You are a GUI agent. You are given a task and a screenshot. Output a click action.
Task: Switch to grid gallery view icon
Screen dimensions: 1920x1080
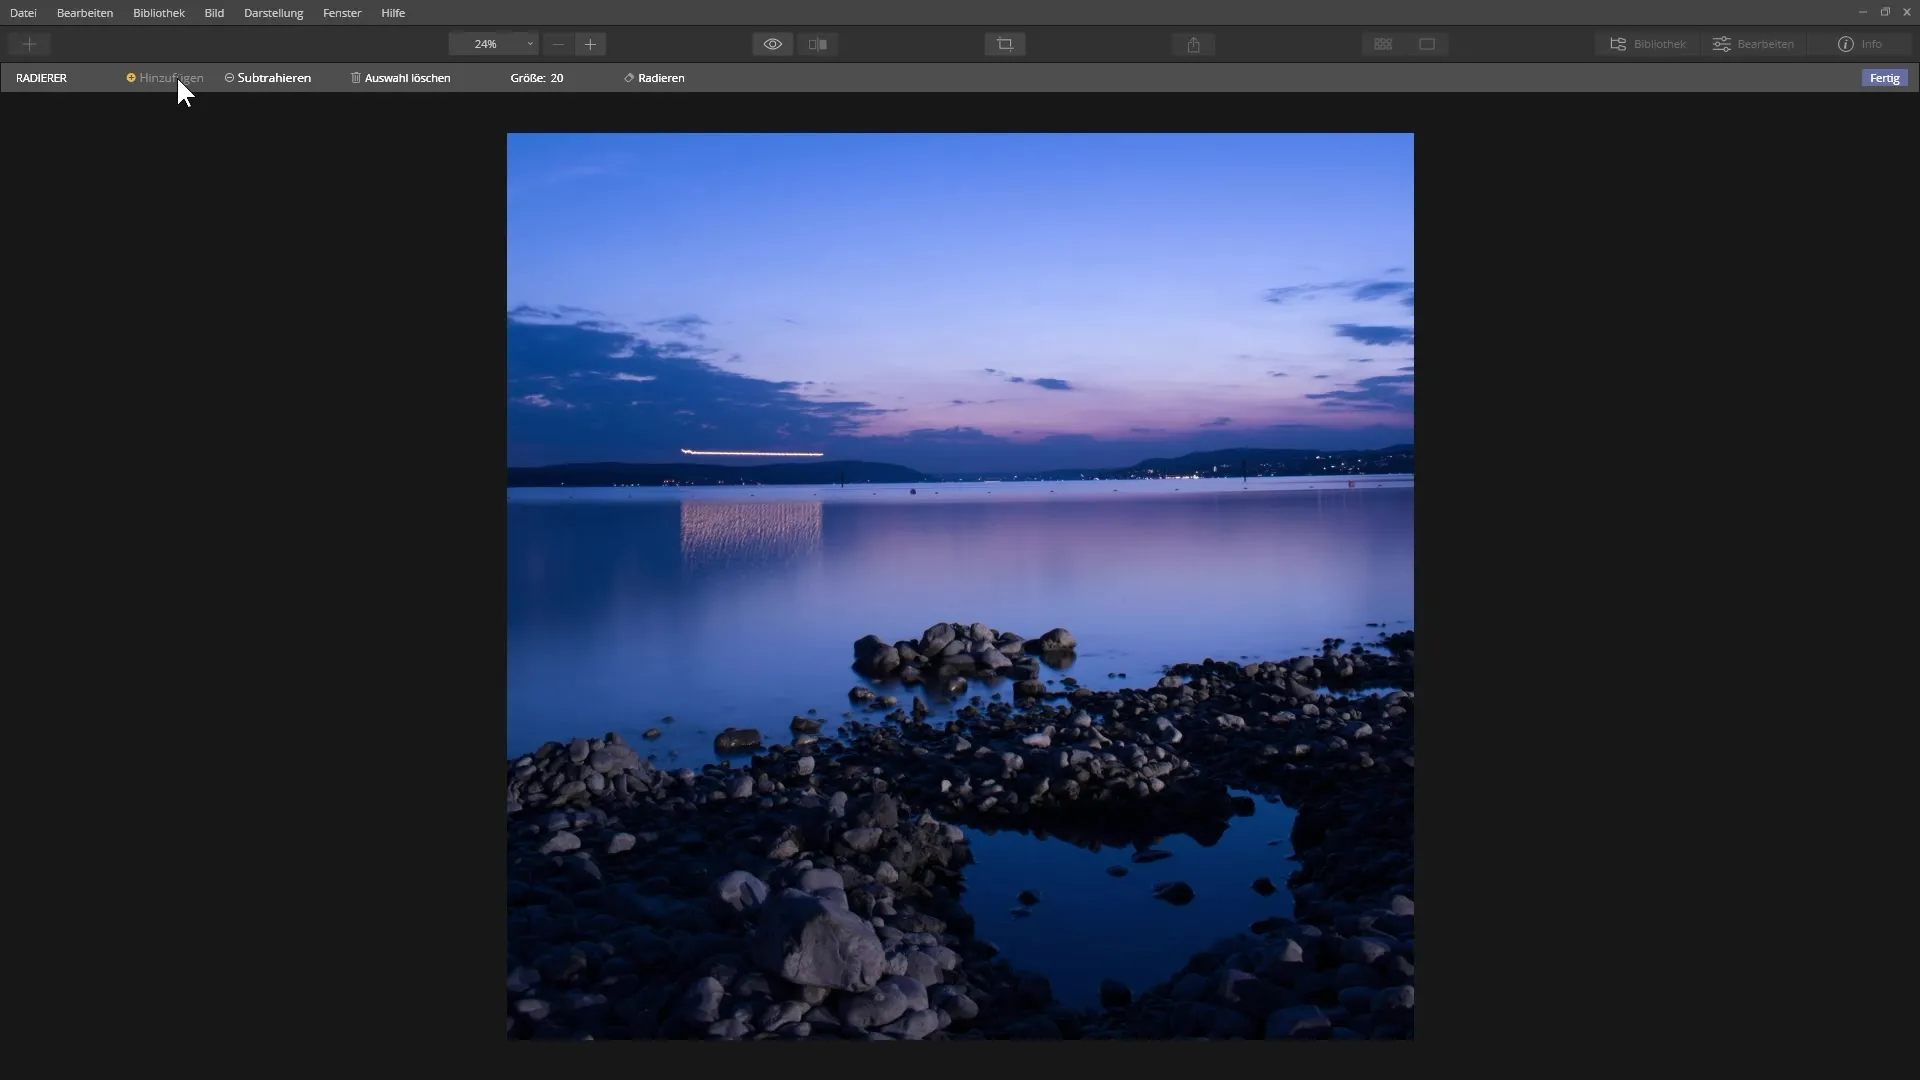coord(1383,44)
